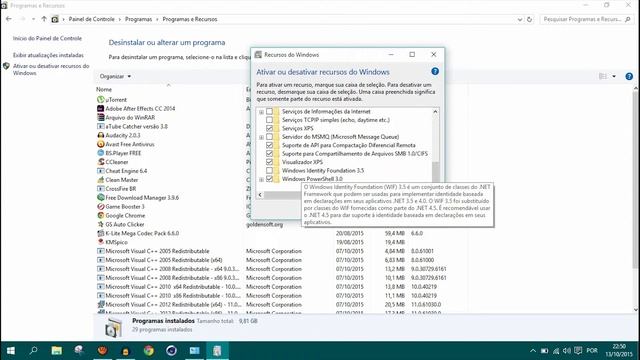Expand Servidor do MSMQ tree node
This screenshot has width=640, height=360.
point(261,137)
